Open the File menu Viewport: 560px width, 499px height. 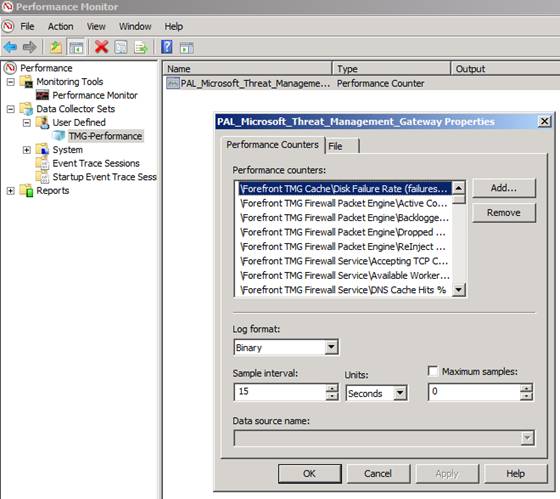(27, 26)
